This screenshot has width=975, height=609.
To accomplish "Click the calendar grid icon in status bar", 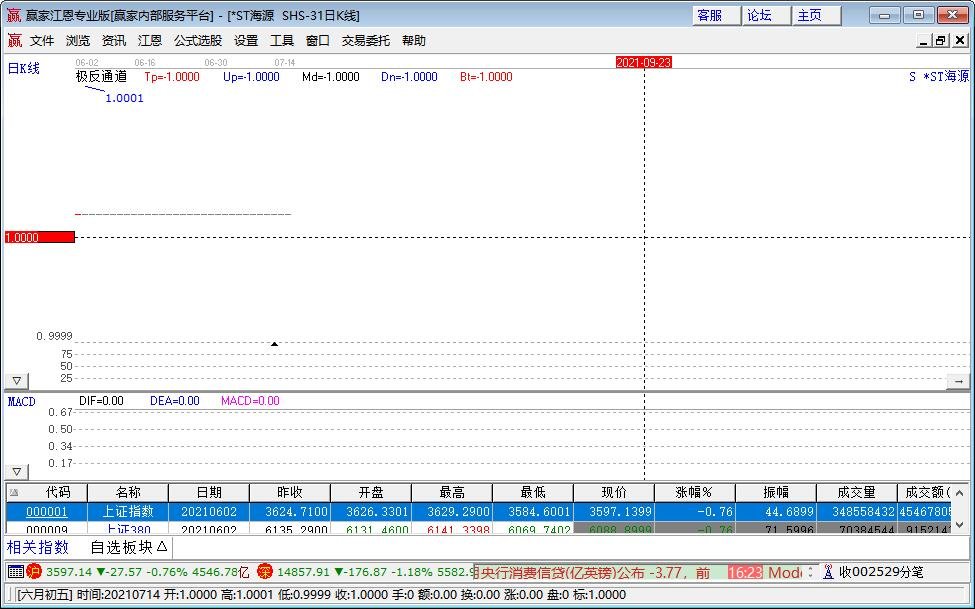I will pyautogui.click(x=16, y=572).
